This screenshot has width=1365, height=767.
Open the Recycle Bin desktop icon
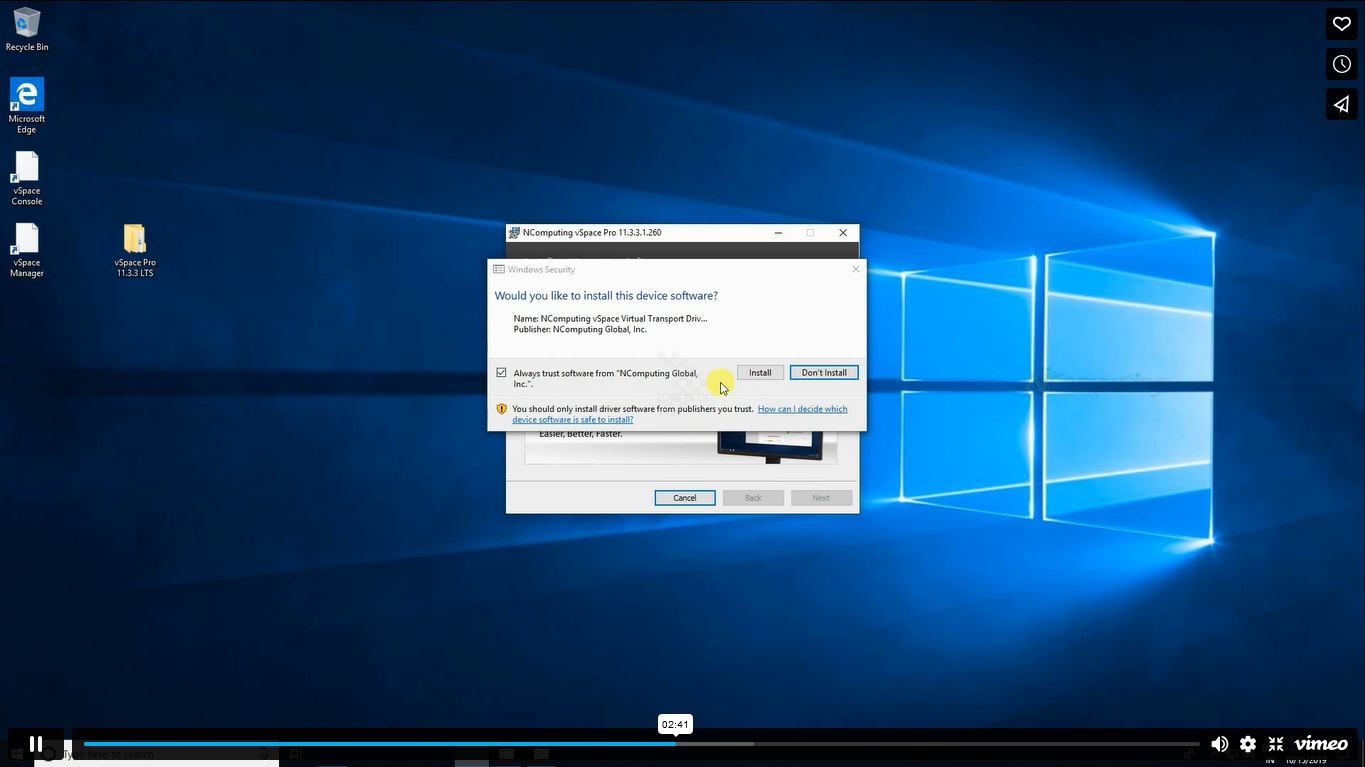click(27, 29)
